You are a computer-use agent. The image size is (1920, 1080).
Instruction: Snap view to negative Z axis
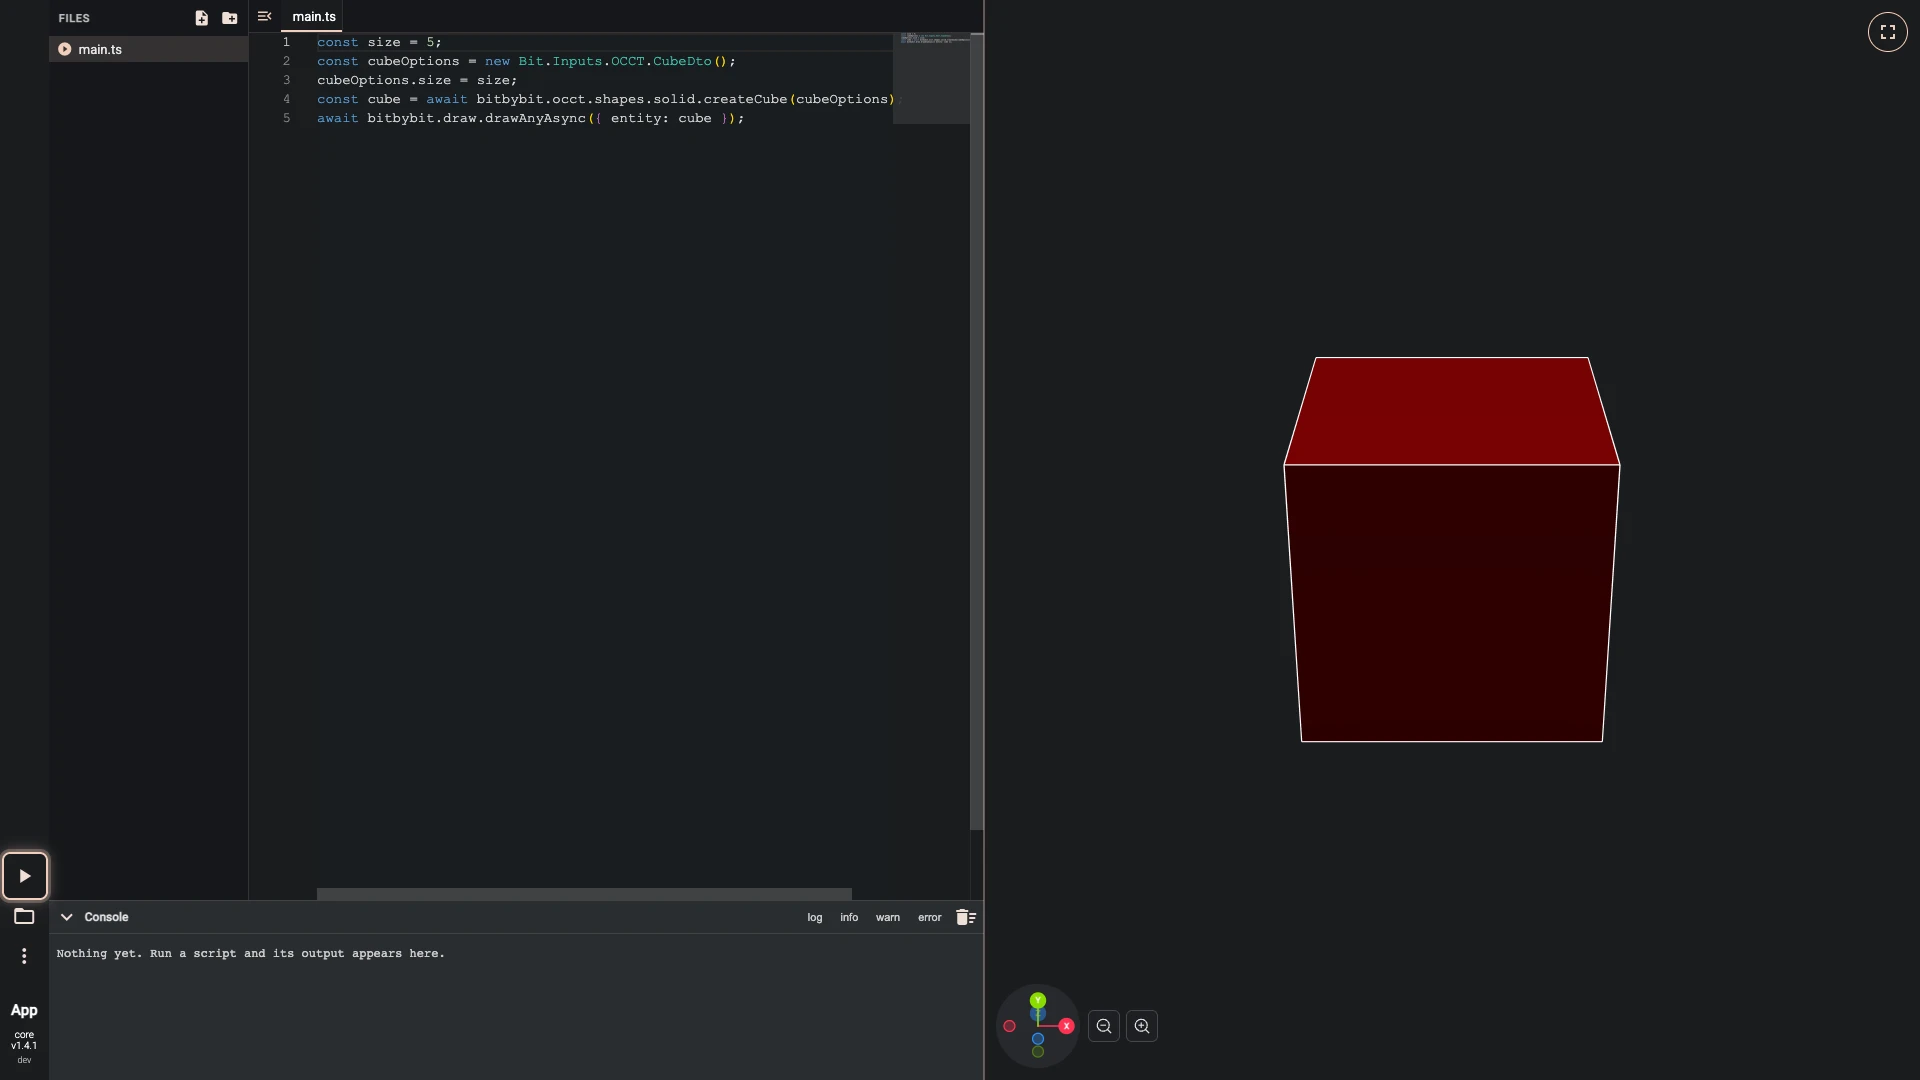[1038, 1039]
